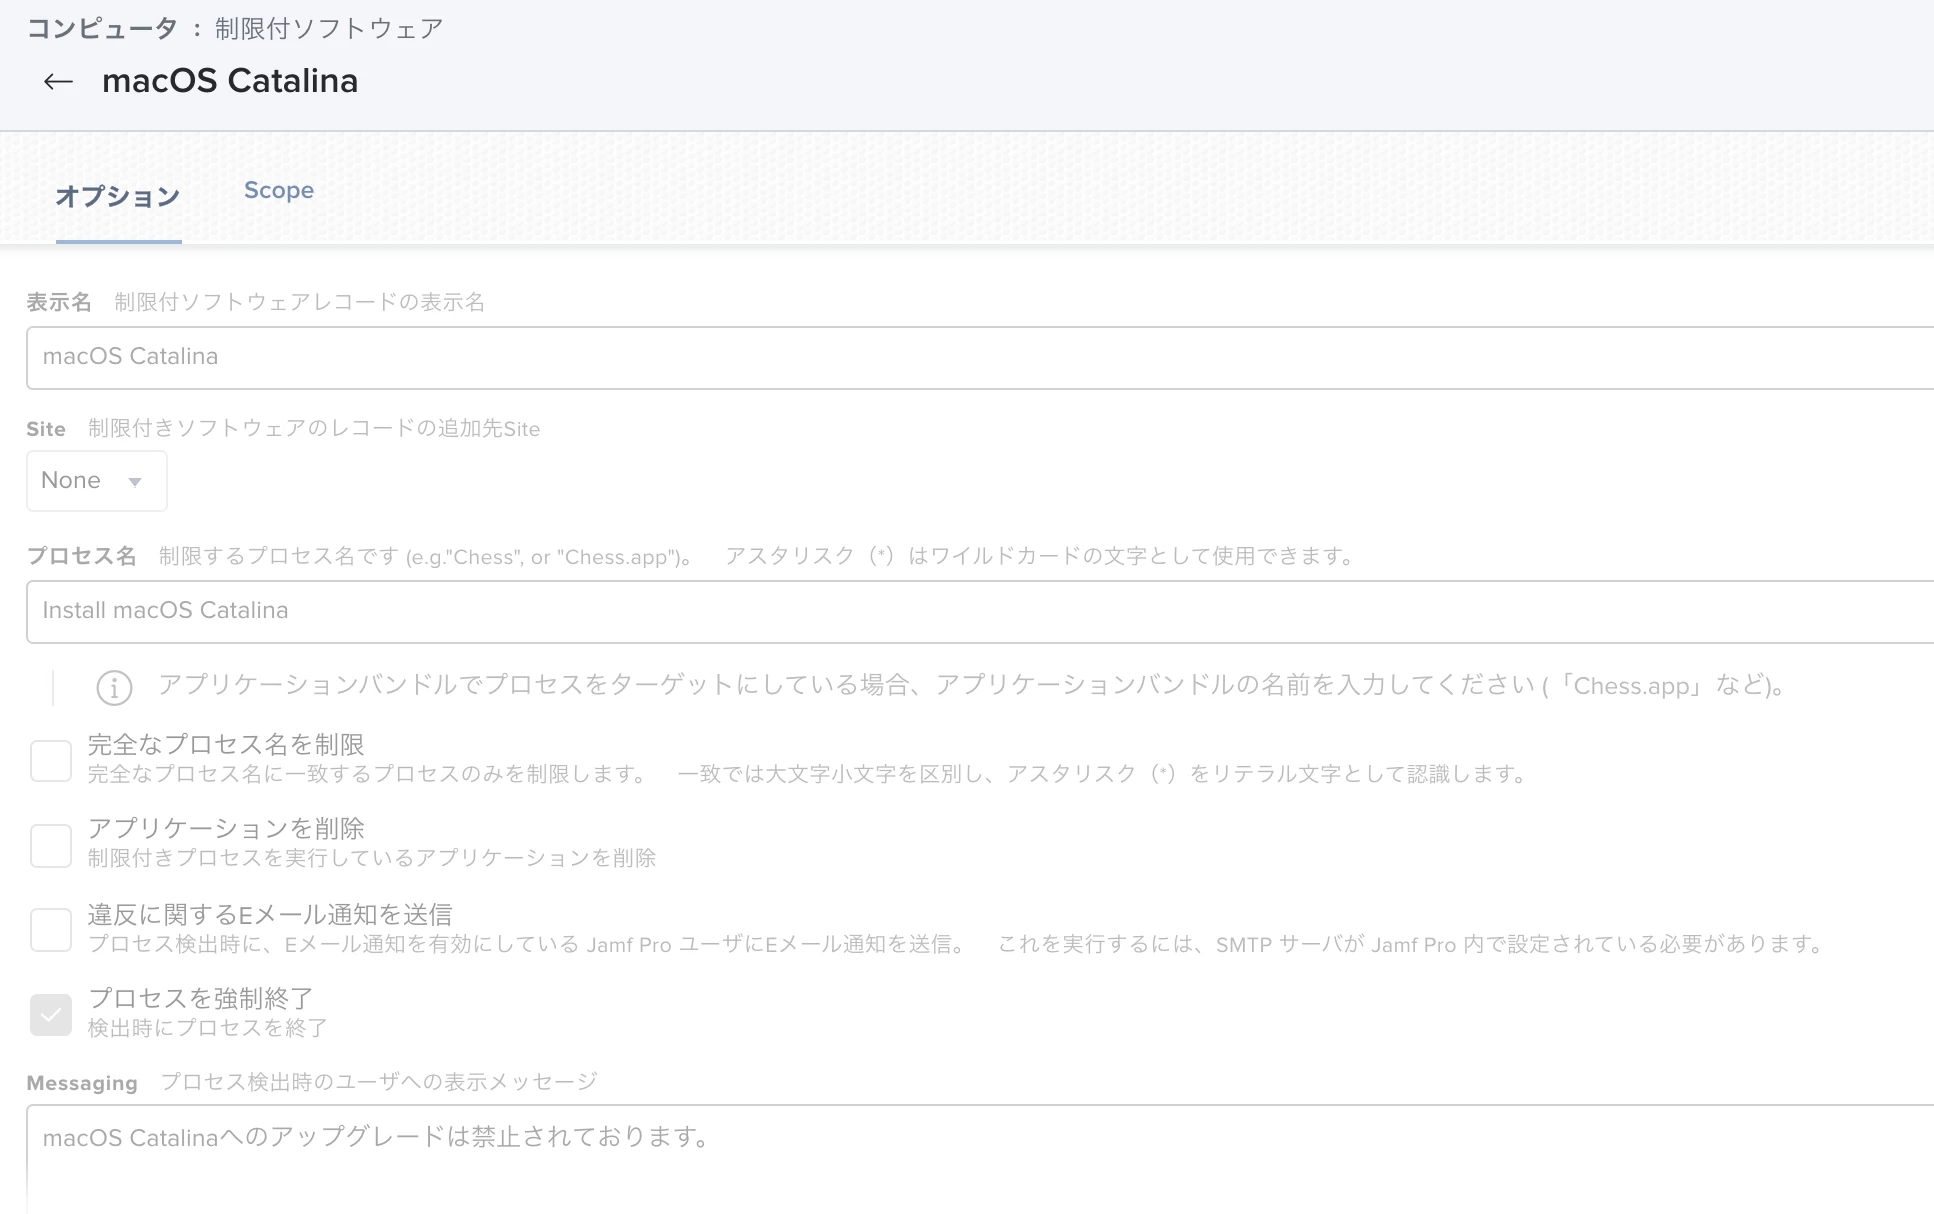Select the オプション tab
Image resolution: width=1934 pixels, height=1214 pixels.
coord(118,196)
